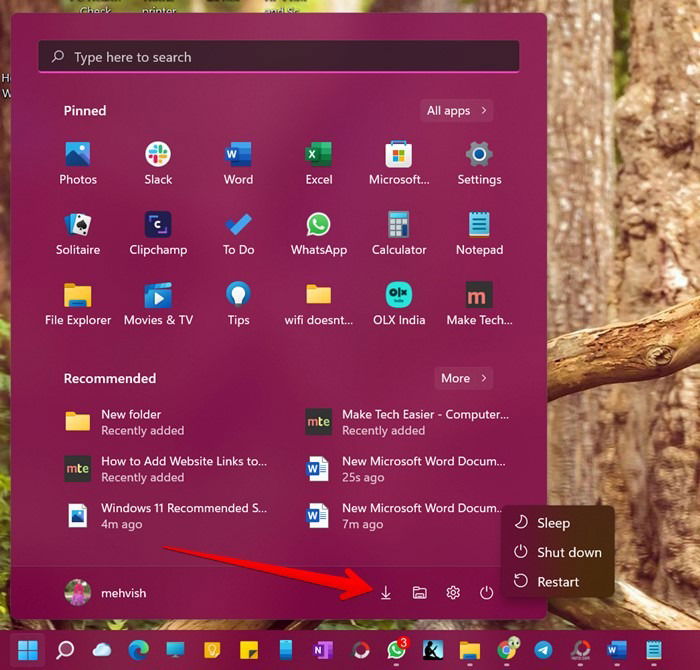Open the Calculator app
Image resolution: width=700 pixels, height=670 pixels.
399,233
